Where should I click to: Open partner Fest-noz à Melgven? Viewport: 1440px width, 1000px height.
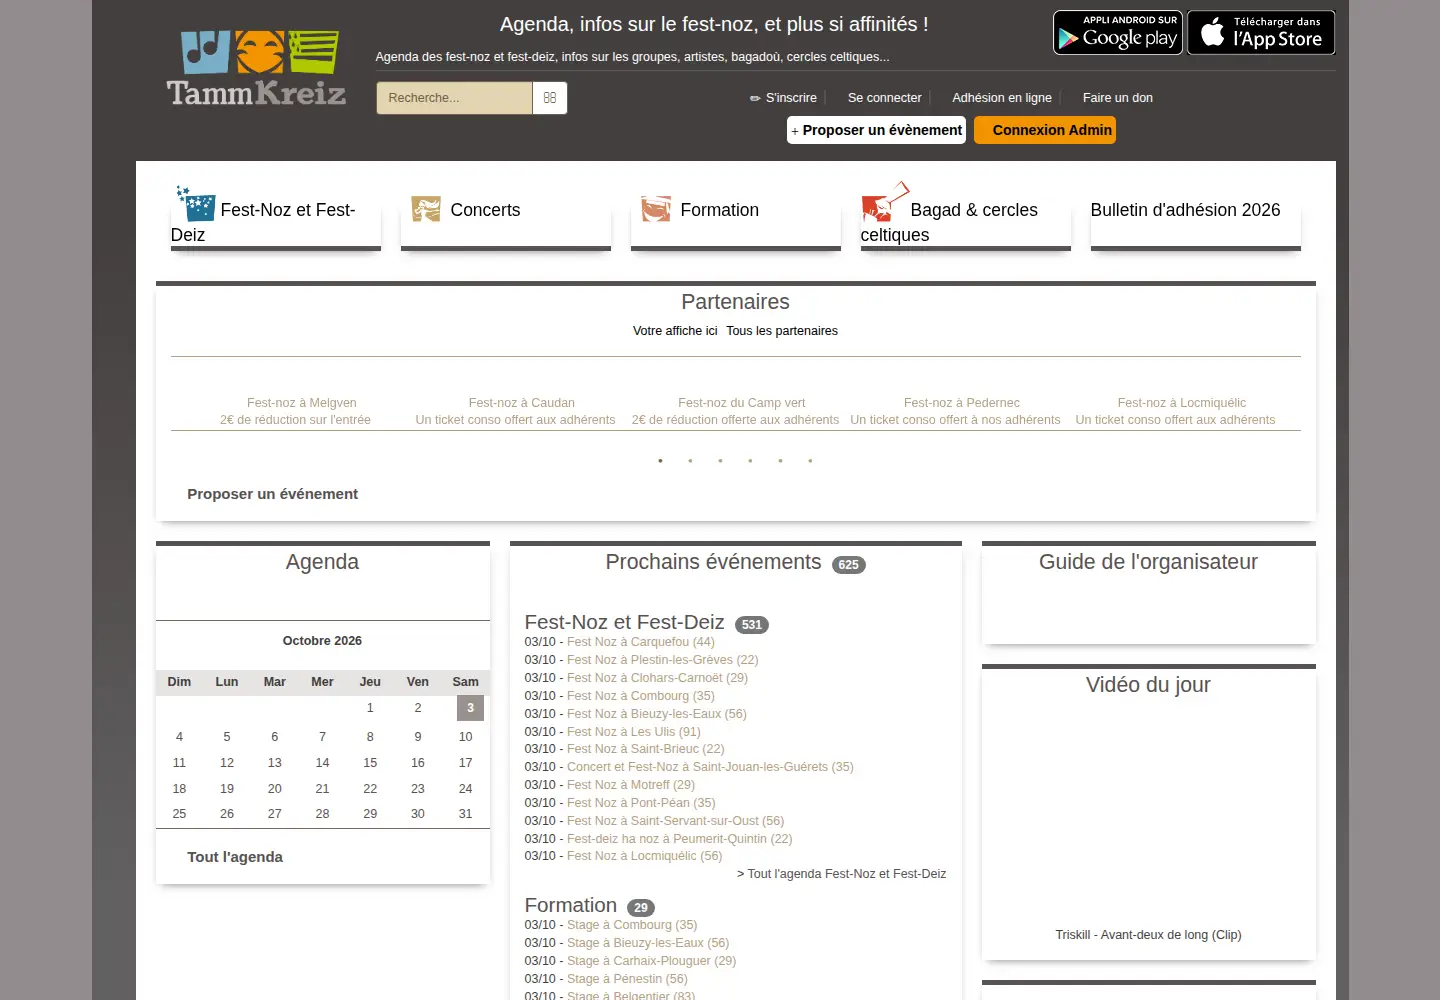pyautogui.click(x=301, y=403)
